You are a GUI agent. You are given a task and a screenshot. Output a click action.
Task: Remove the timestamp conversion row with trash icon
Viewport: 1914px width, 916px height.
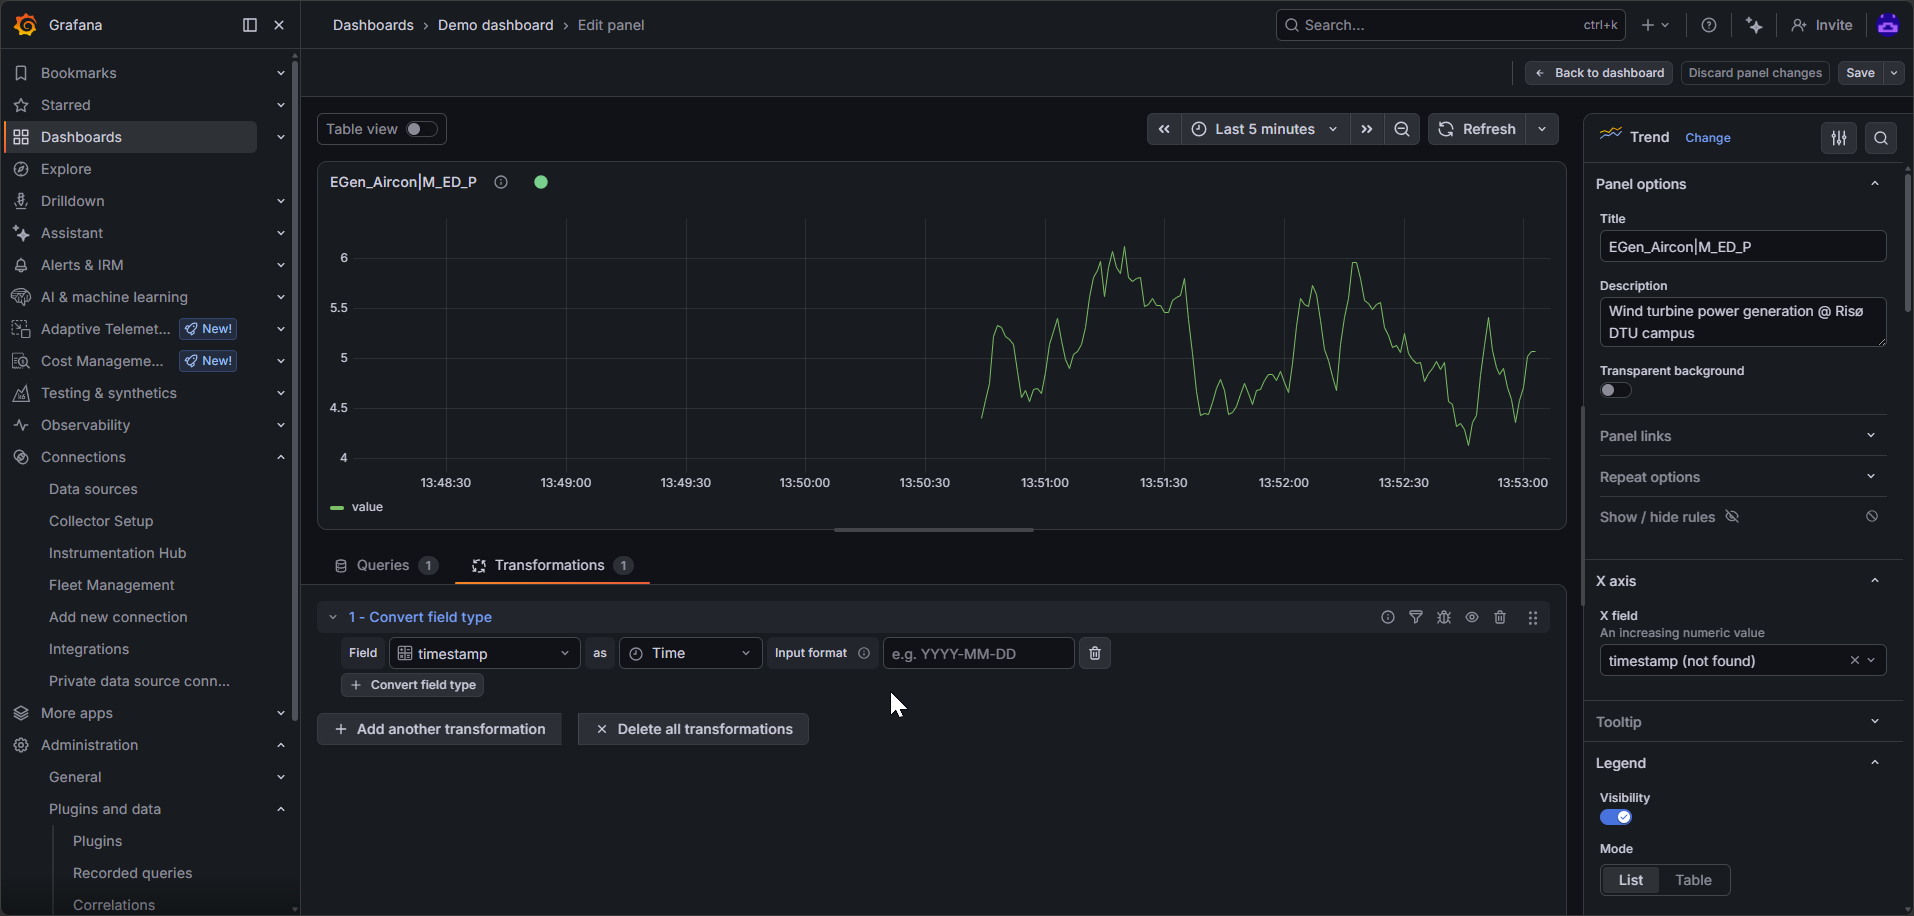pyautogui.click(x=1095, y=653)
